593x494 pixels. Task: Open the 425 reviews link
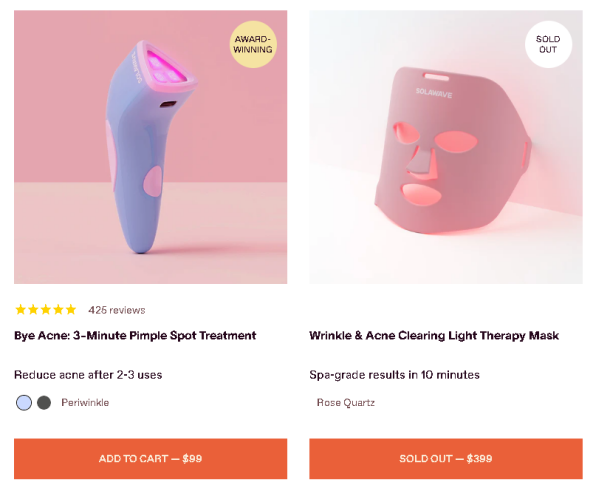click(x=116, y=310)
